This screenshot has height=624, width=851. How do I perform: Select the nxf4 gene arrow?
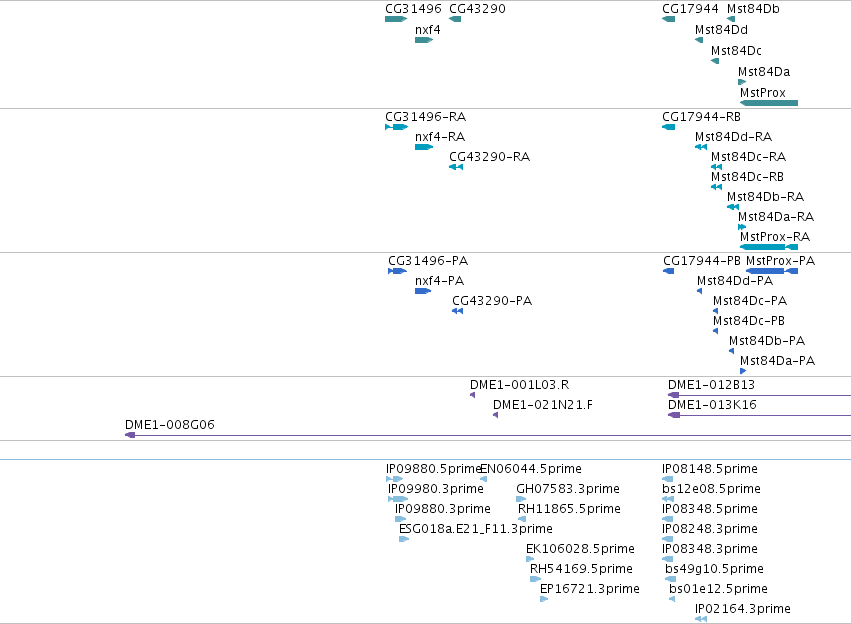(x=424, y=40)
